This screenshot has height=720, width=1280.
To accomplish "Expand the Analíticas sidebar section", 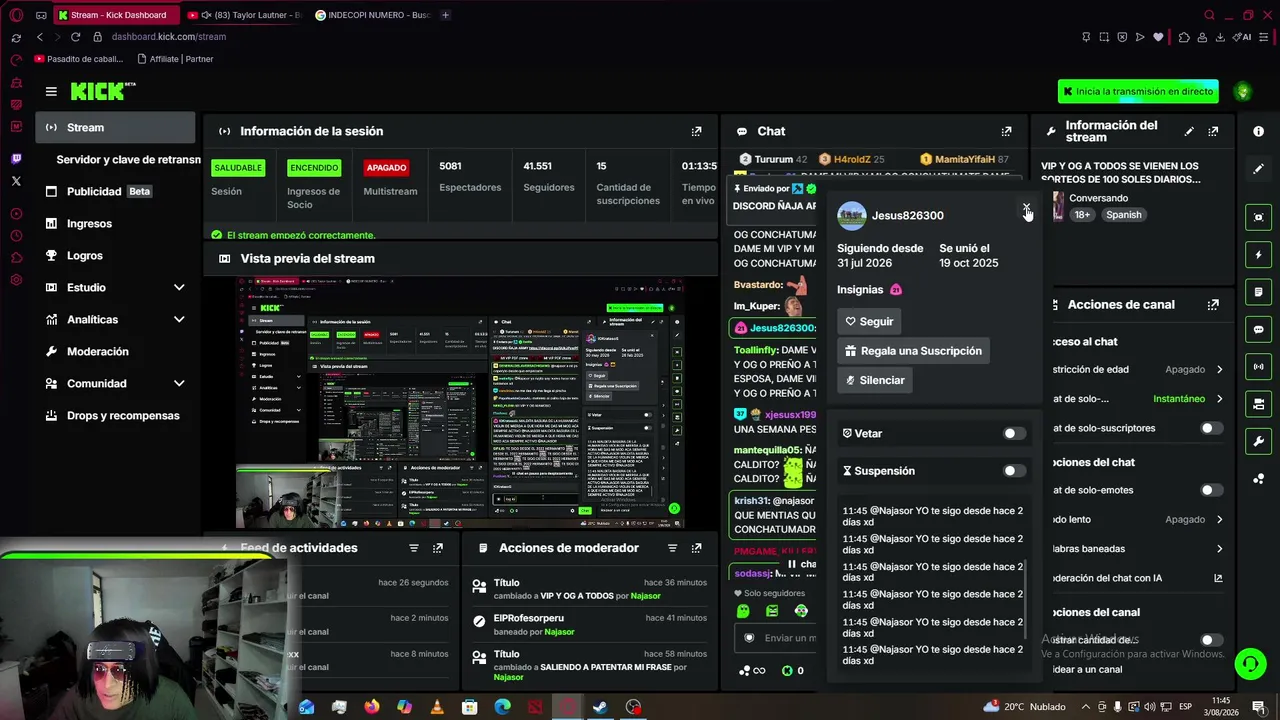I will click(x=179, y=320).
